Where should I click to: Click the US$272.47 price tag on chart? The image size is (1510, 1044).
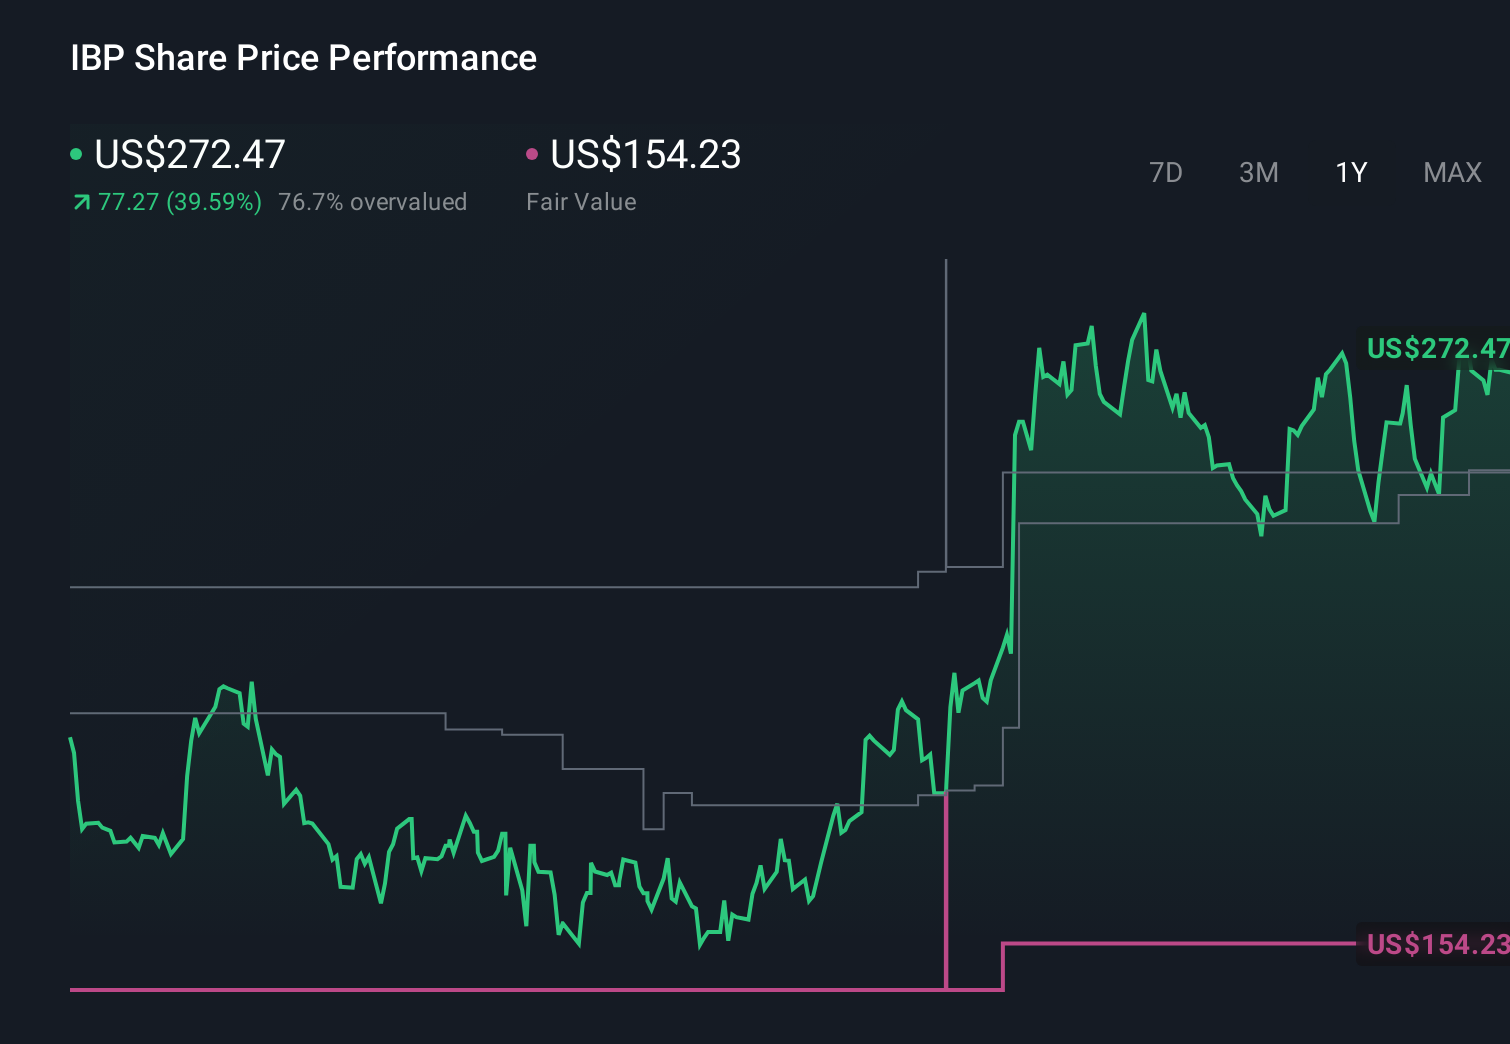tap(1437, 350)
